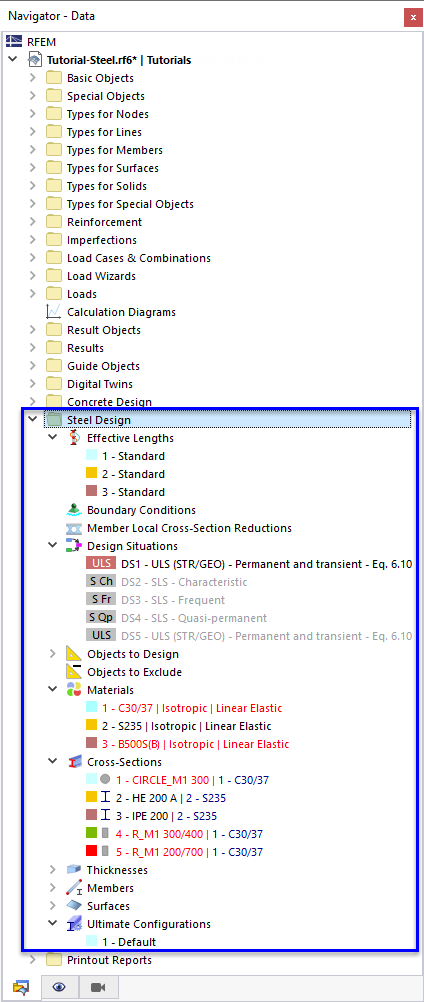Switch to the Display eye tab
Viewport: 424px width, 1002px height.
tap(59, 987)
